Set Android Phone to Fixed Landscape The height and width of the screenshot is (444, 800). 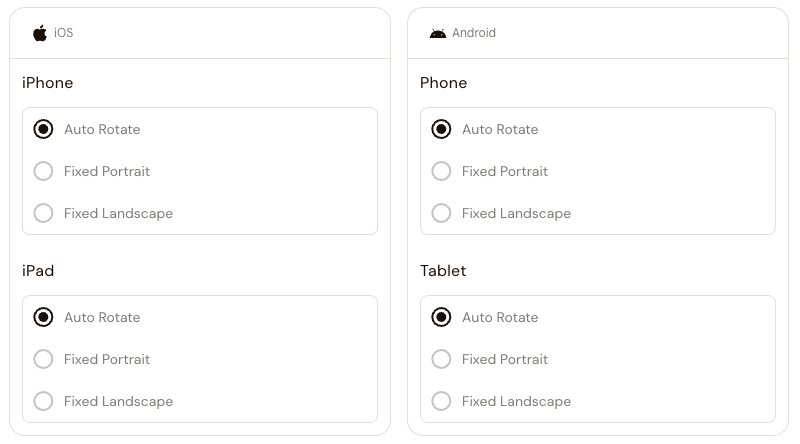pyautogui.click(x=441, y=213)
